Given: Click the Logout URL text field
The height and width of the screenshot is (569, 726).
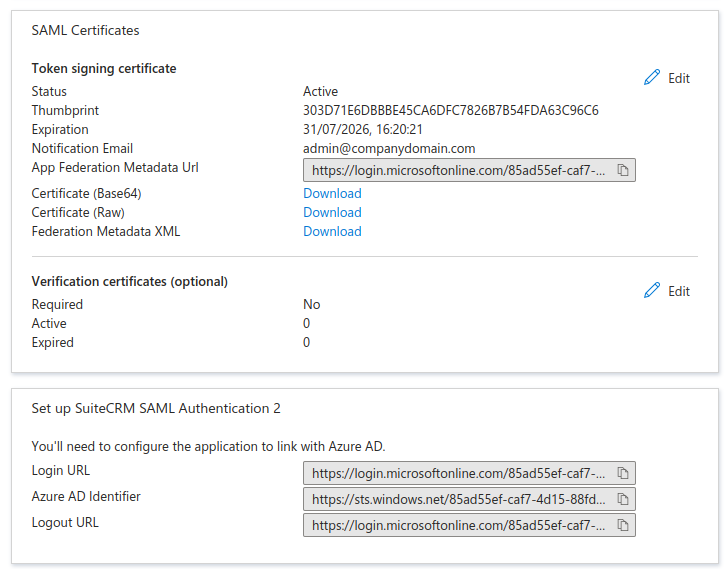Looking at the screenshot, I should tap(469, 525).
